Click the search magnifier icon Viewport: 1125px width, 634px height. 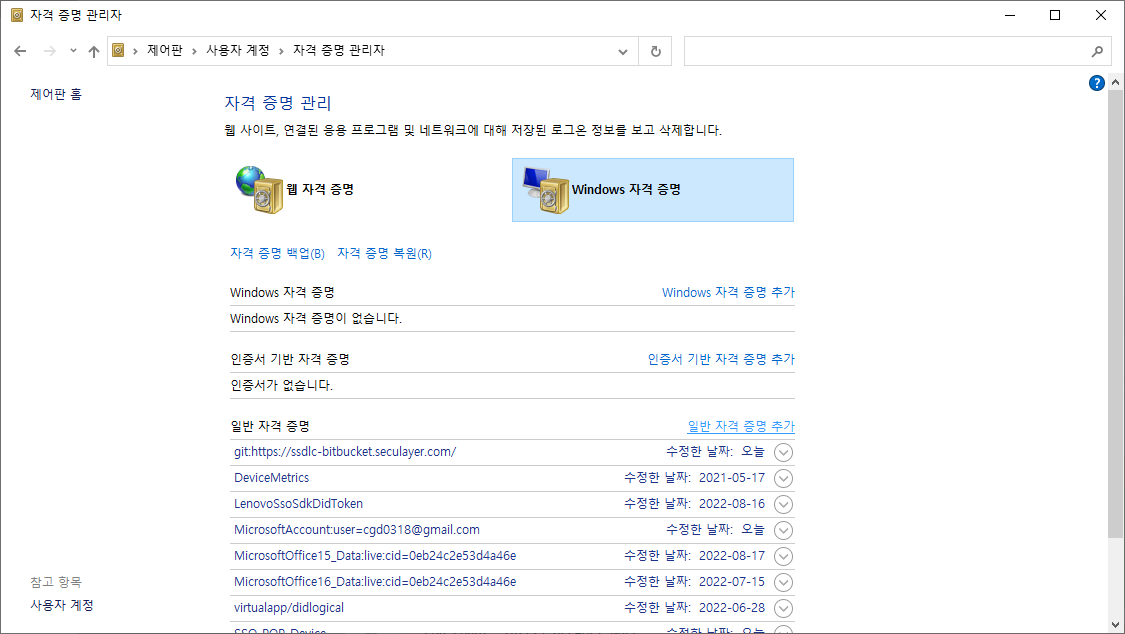(x=1097, y=51)
